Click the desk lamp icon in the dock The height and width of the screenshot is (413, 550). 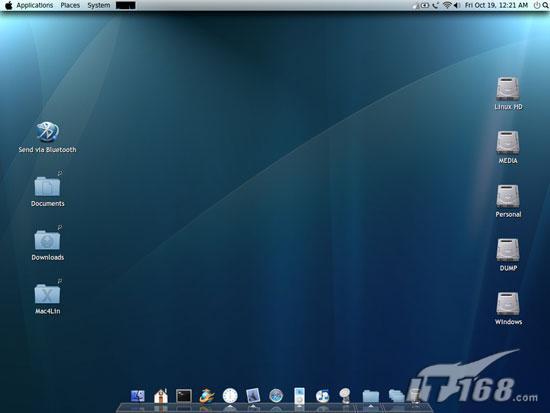pos(345,396)
